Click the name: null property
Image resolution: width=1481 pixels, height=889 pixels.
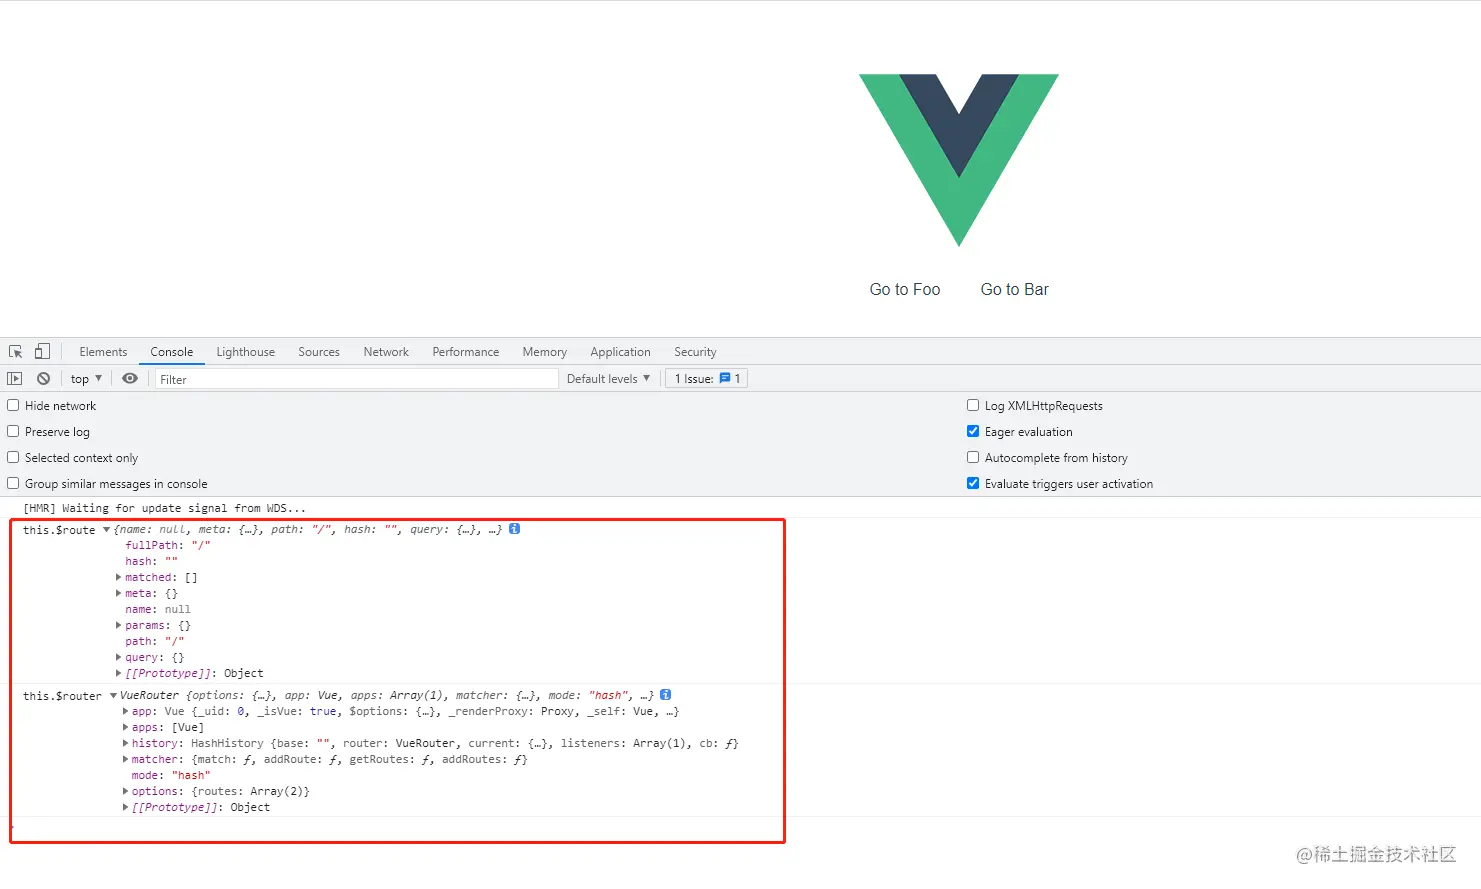pyautogui.click(x=158, y=609)
